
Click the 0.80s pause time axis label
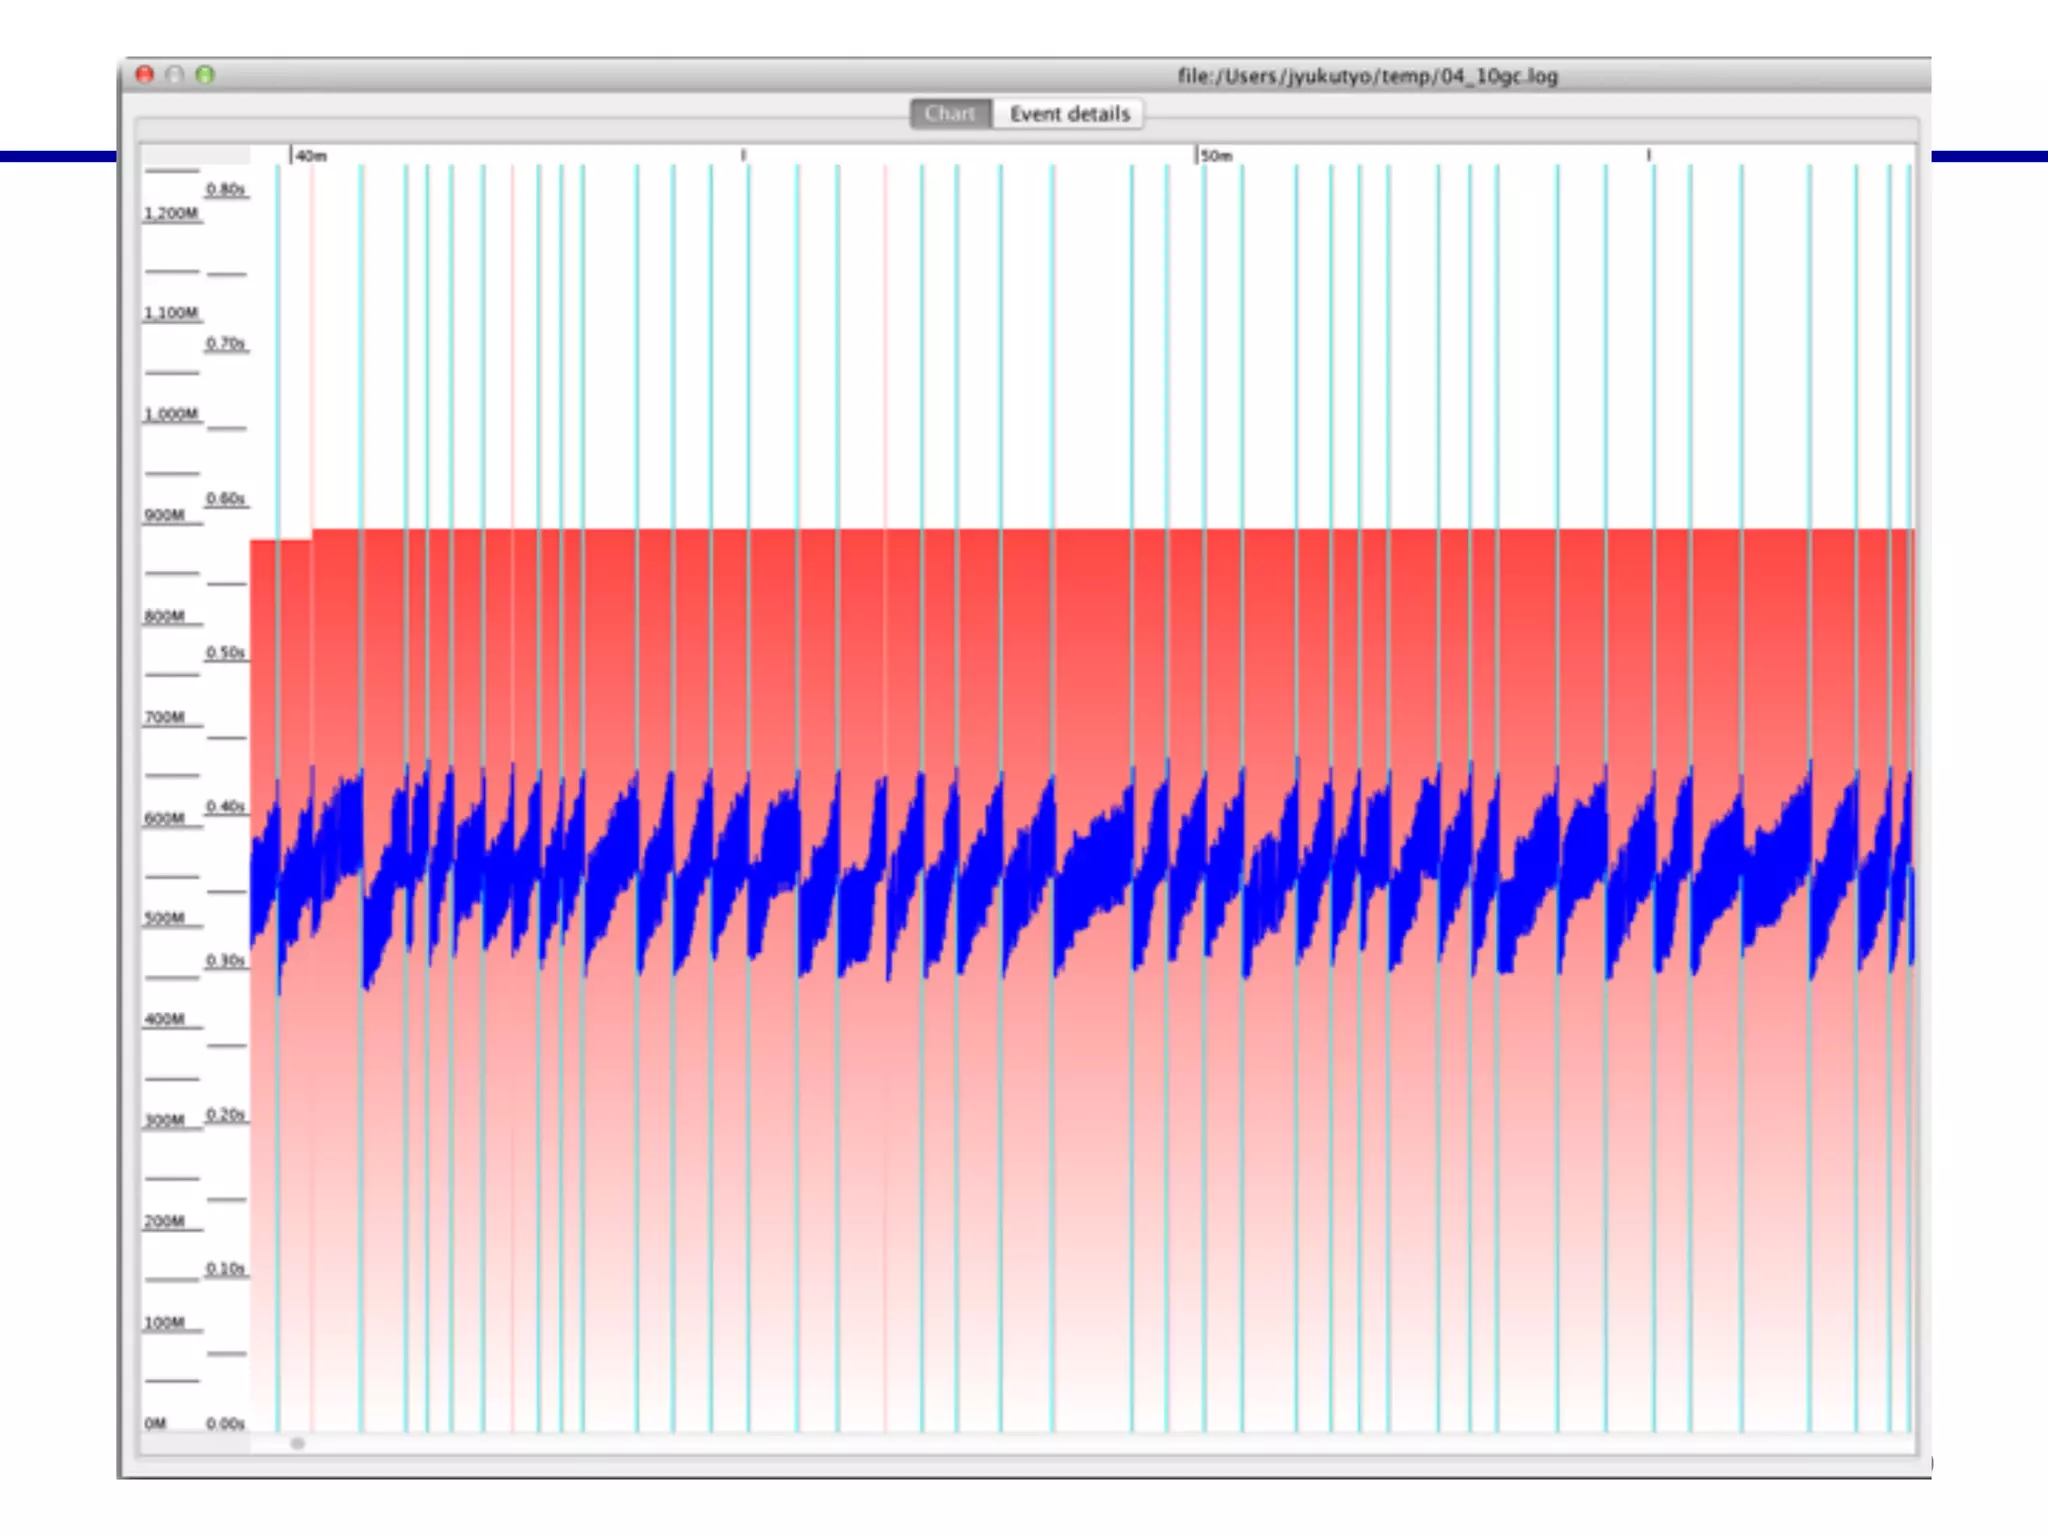tap(226, 189)
